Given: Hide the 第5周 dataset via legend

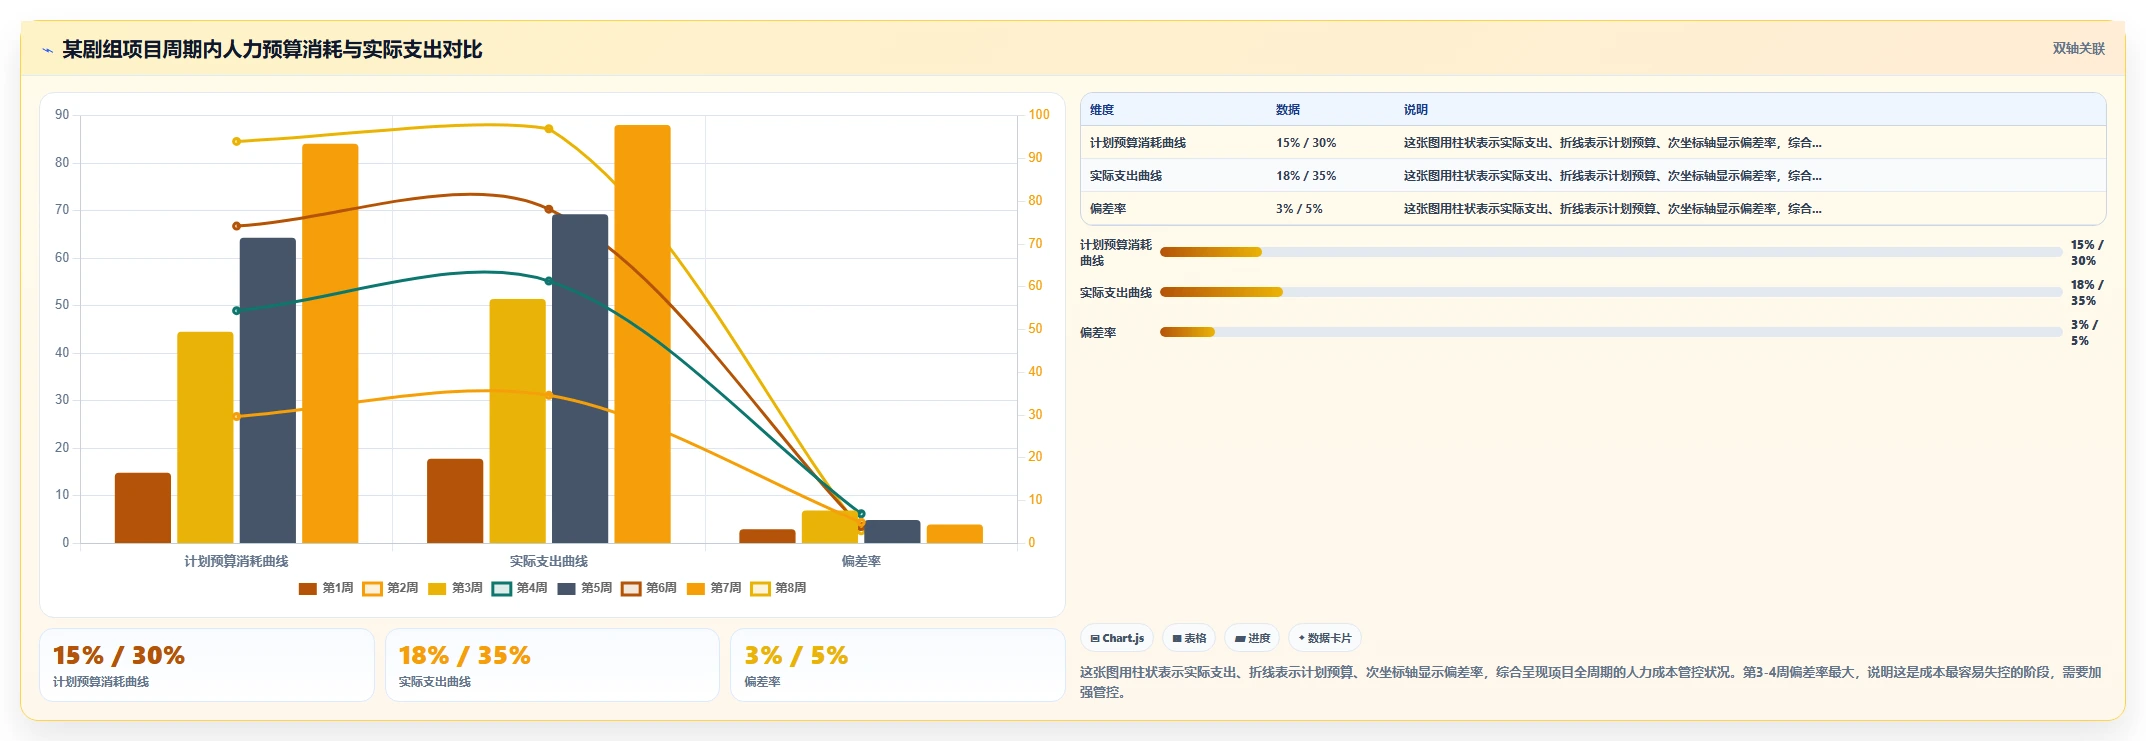Looking at the screenshot, I should [x=585, y=588].
